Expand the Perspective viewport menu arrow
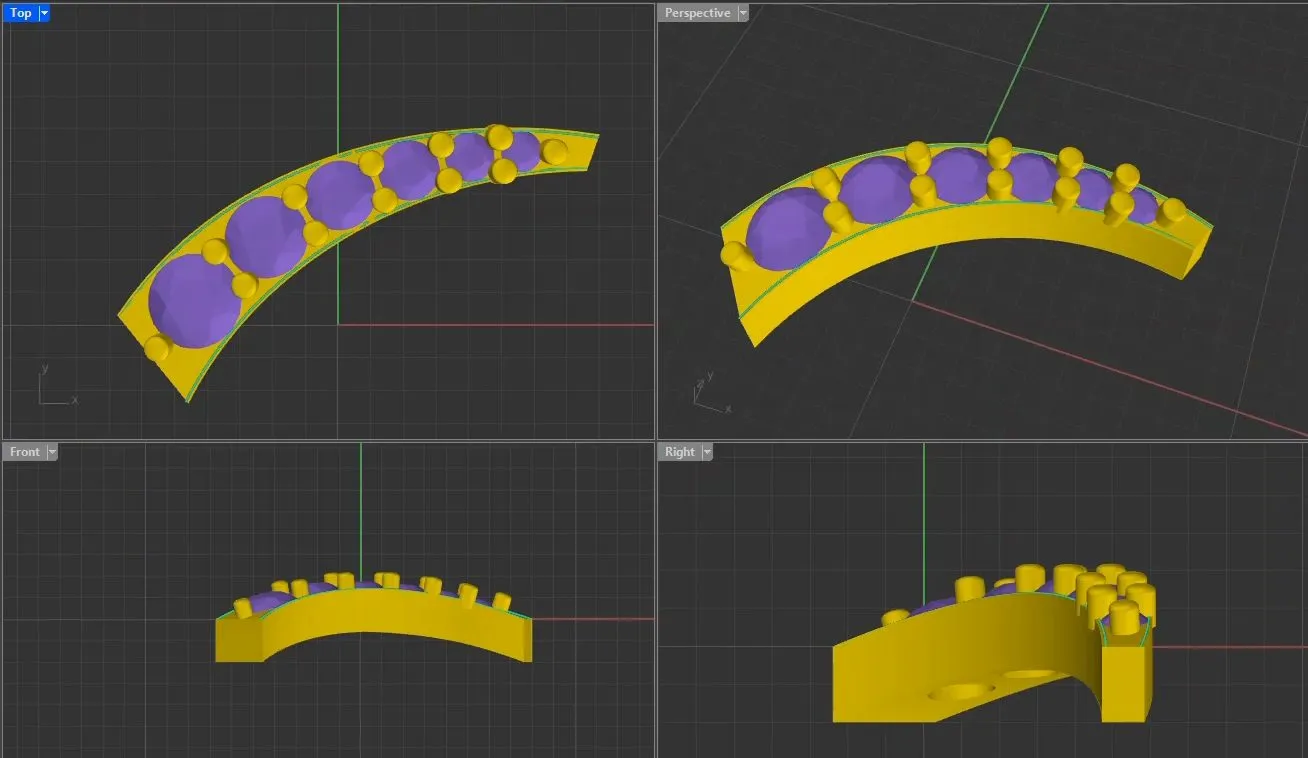Image resolution: width=1308 pixels, height=758 pixels. click(x=742, y=13)
